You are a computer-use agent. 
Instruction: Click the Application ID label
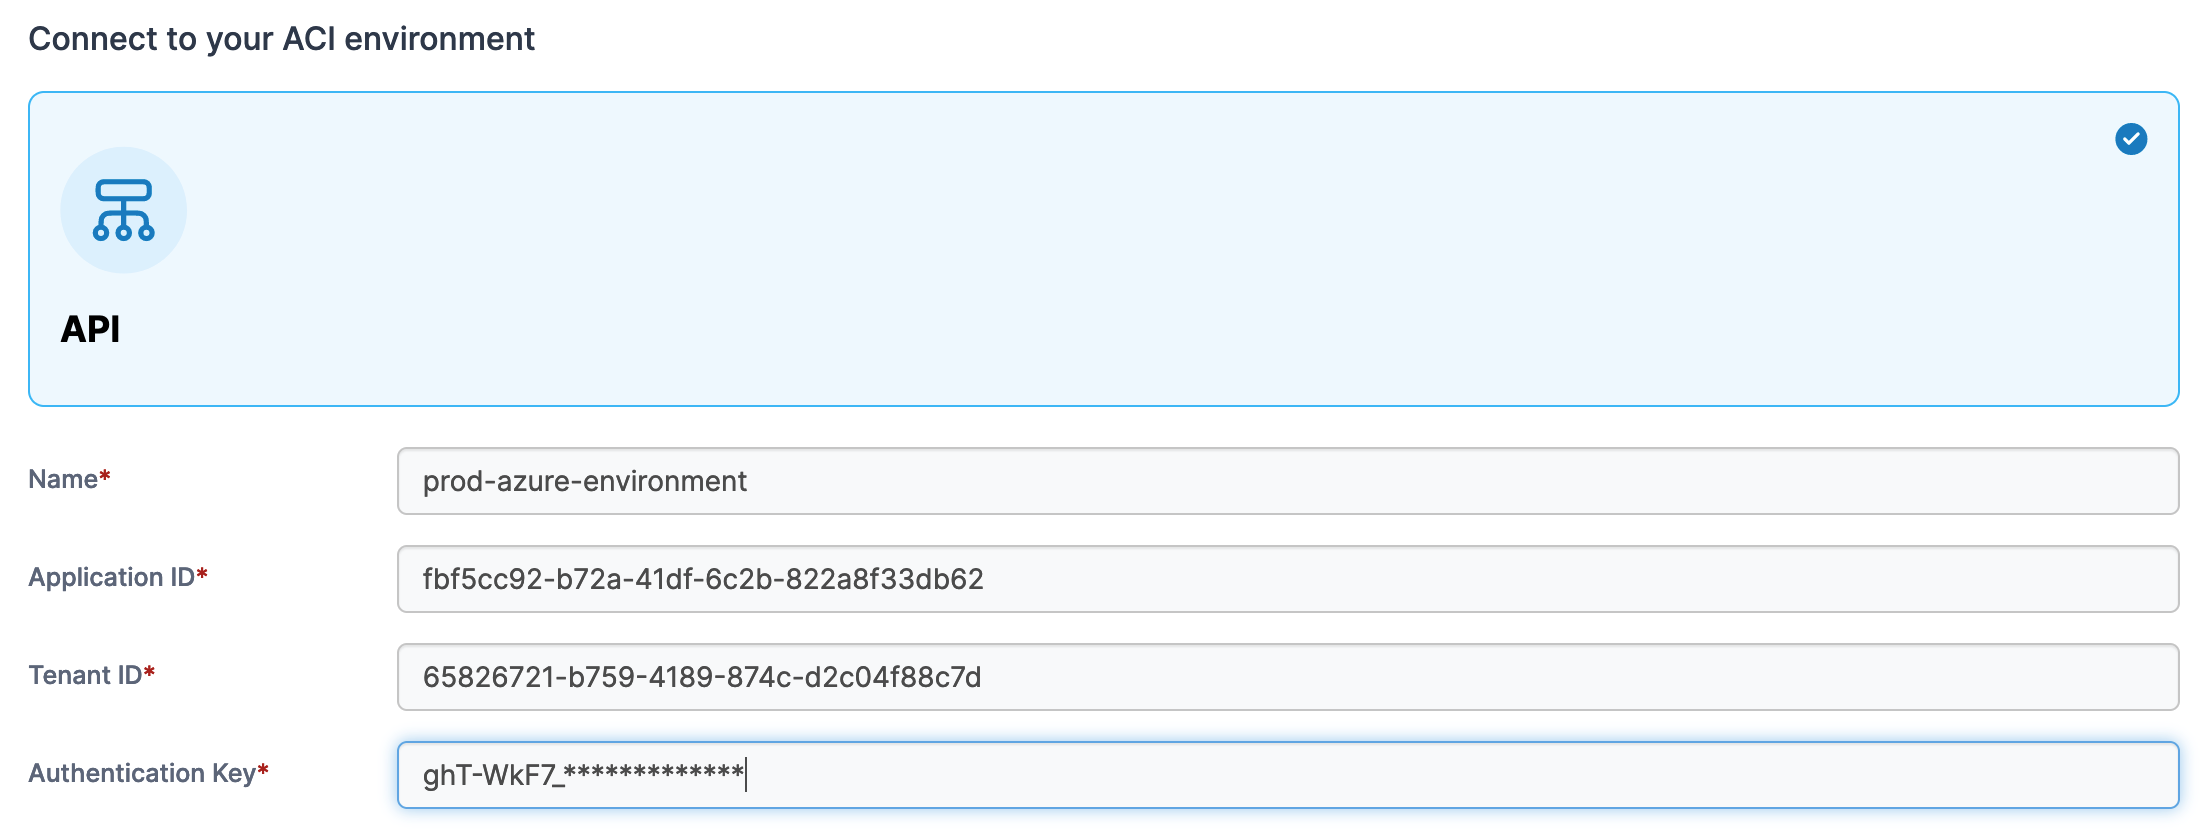pyautogui.click(x=111, y=577)
